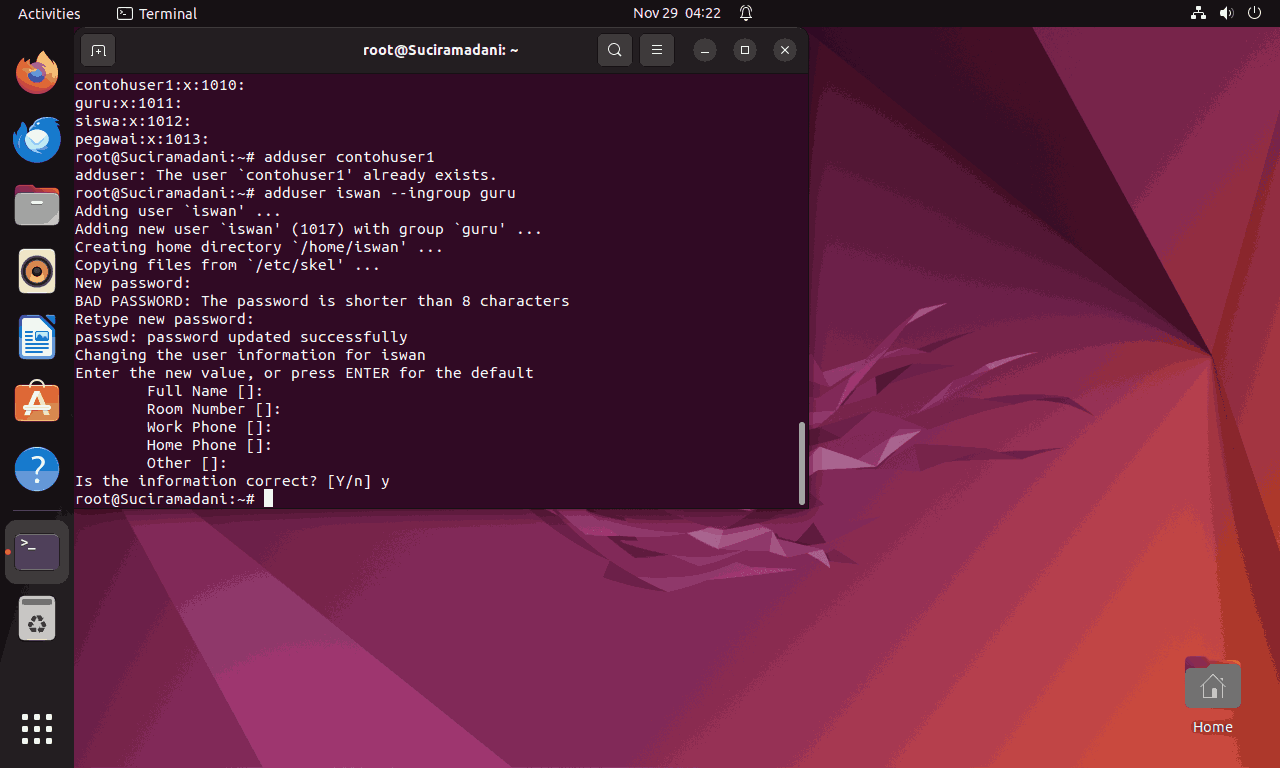The image size is (1280, 768).
Task: Open Ubuntu Software store
Action: pos(37,403)
